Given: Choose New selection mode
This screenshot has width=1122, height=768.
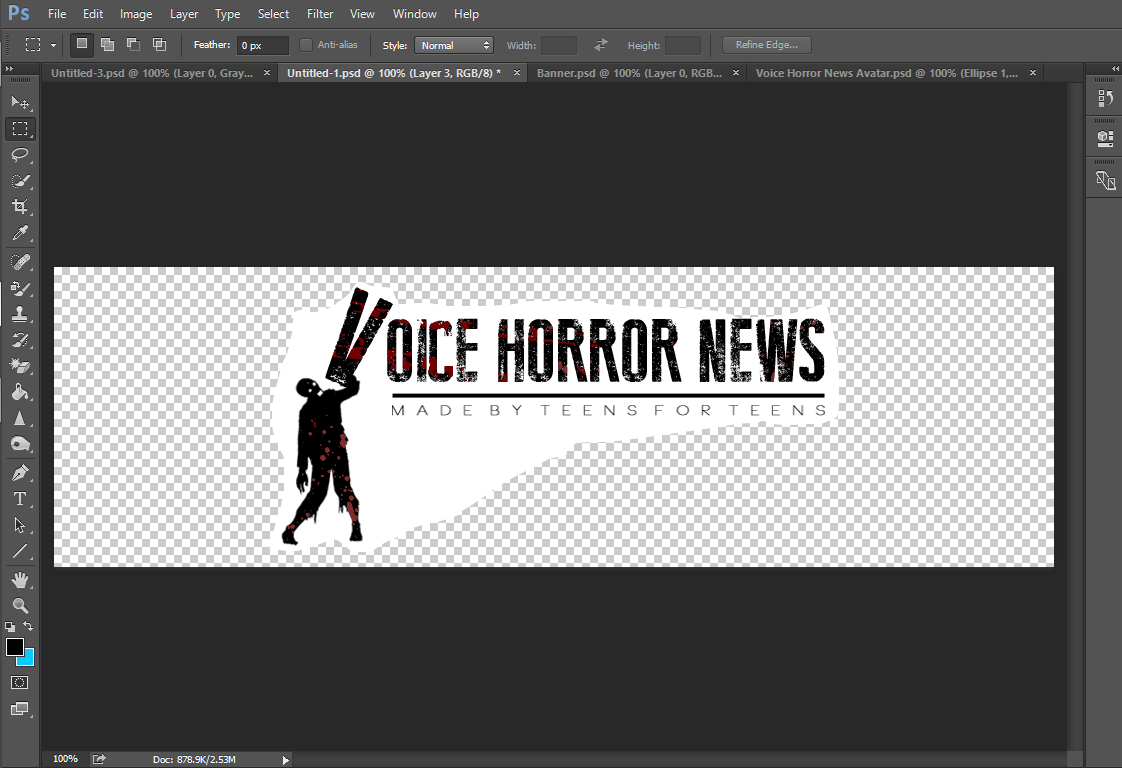Looking at the screenshot, I should pyautogui.click(x=82, y=44).
